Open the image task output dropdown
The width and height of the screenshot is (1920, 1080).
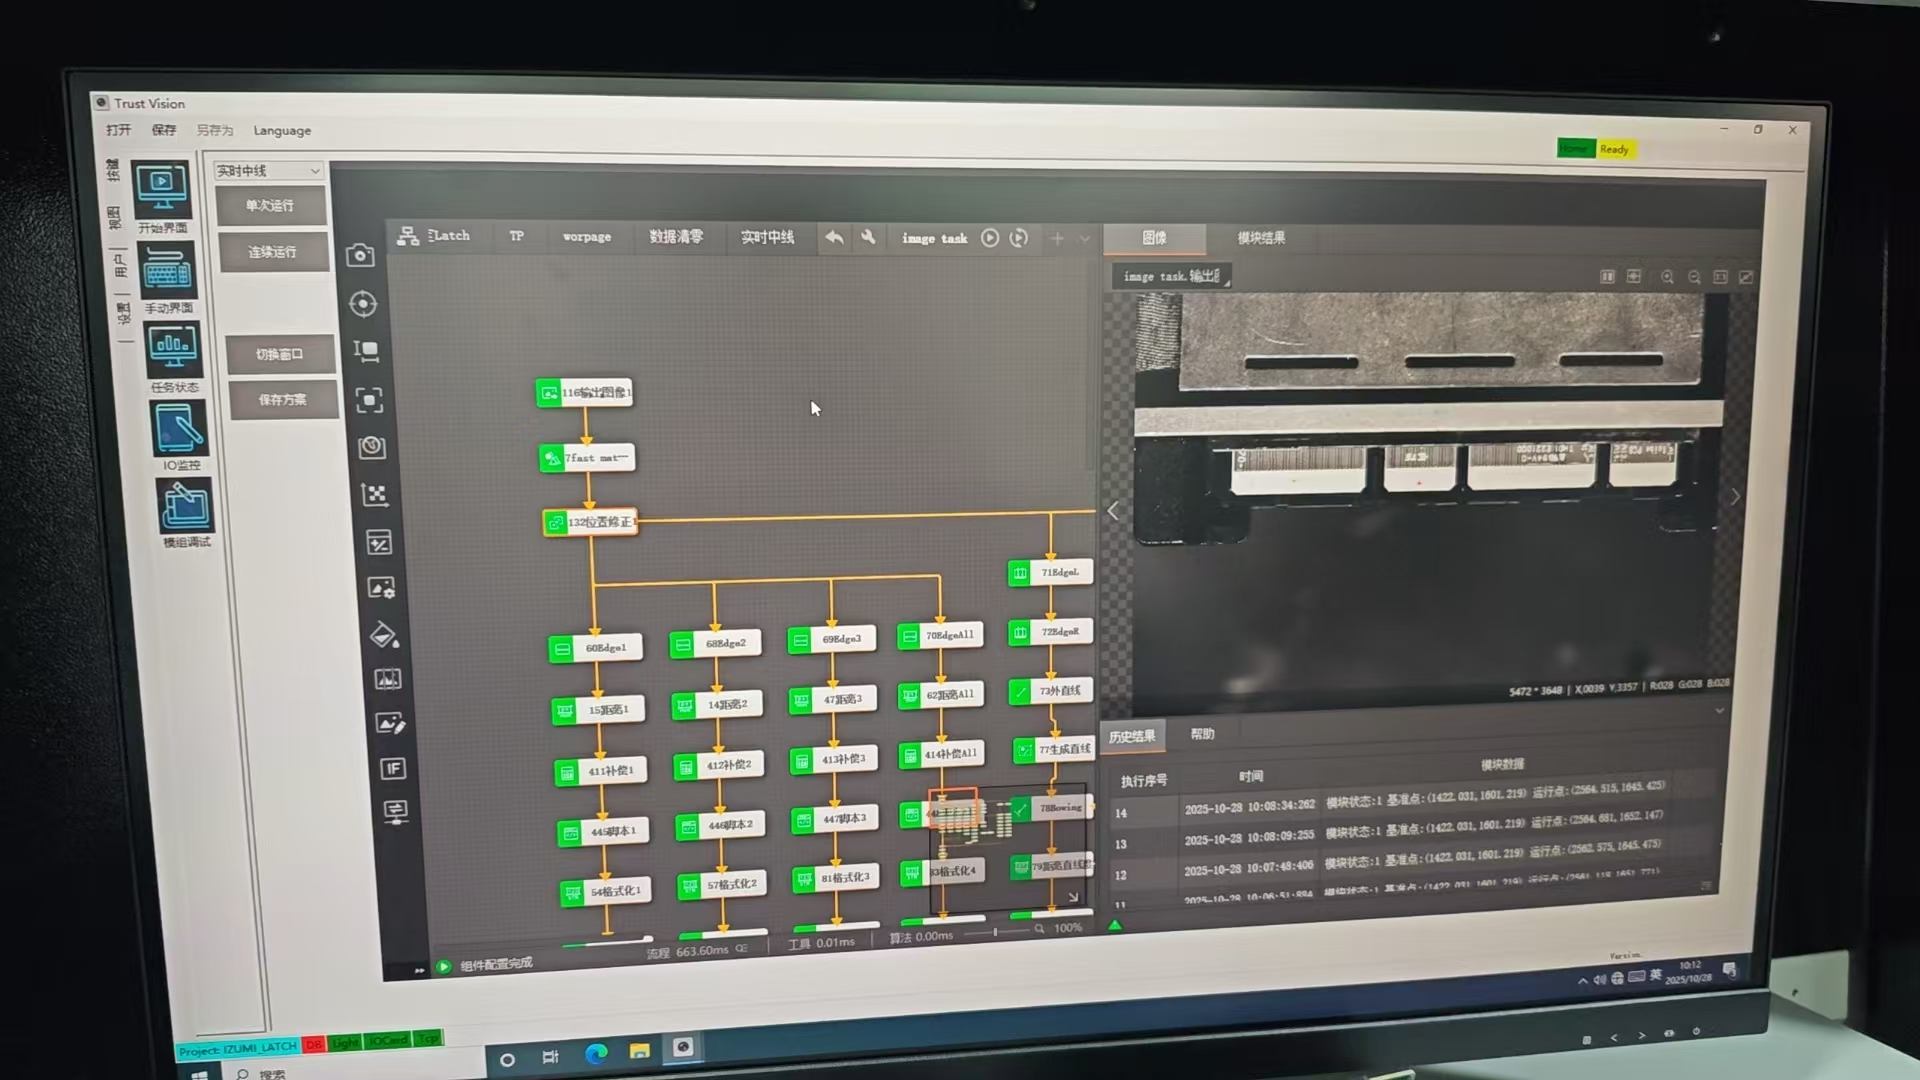(1172, 276)
